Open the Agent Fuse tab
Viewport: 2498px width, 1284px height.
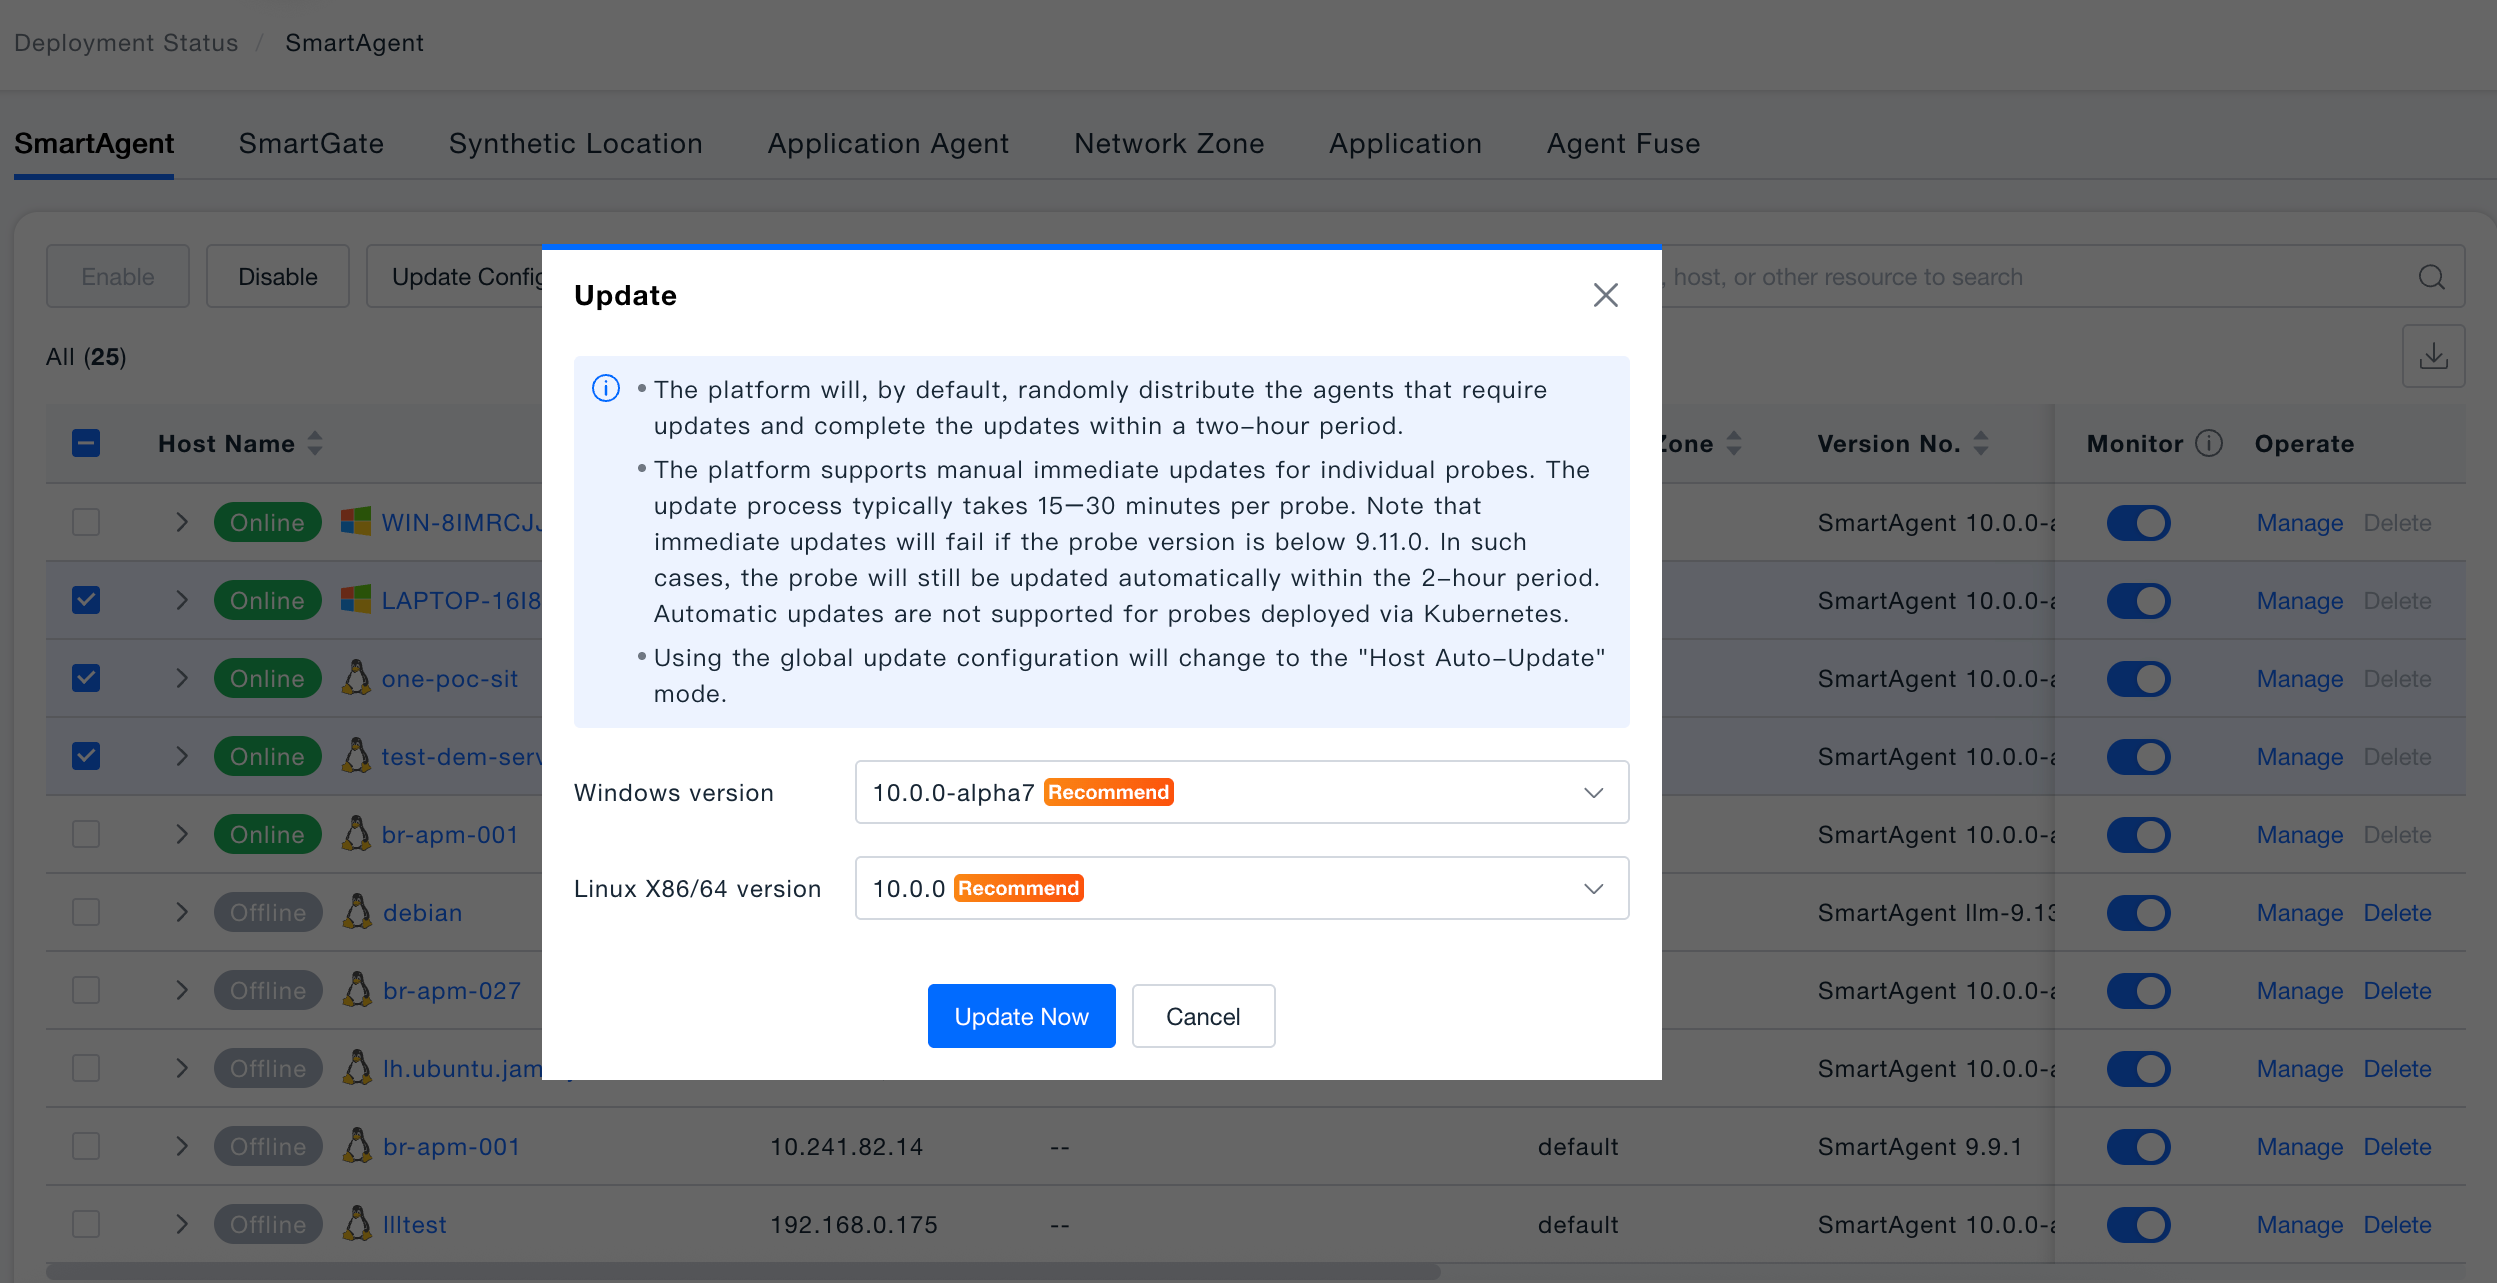1623,143
